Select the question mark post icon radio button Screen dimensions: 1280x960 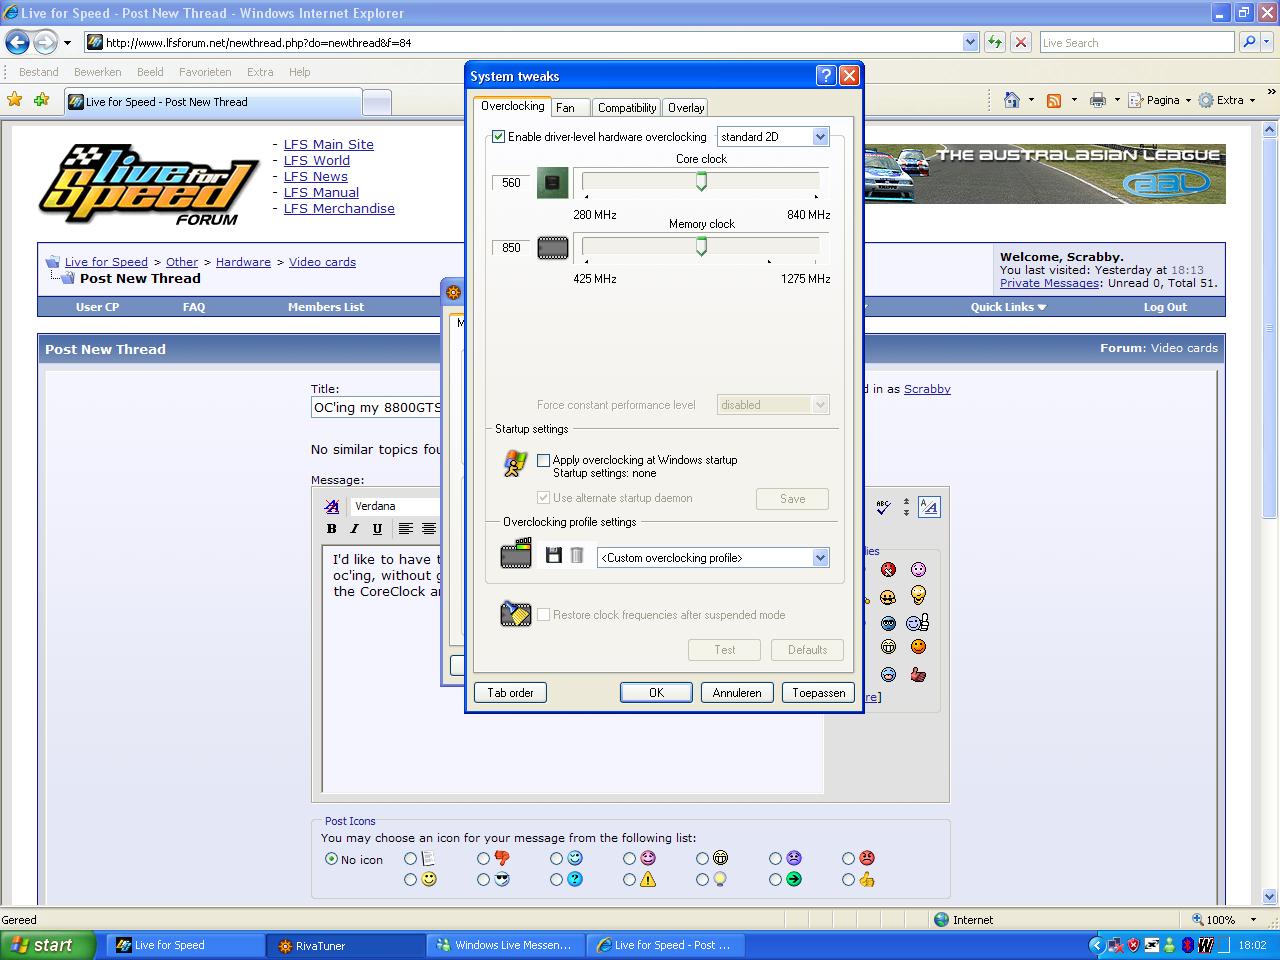point(556,880)
